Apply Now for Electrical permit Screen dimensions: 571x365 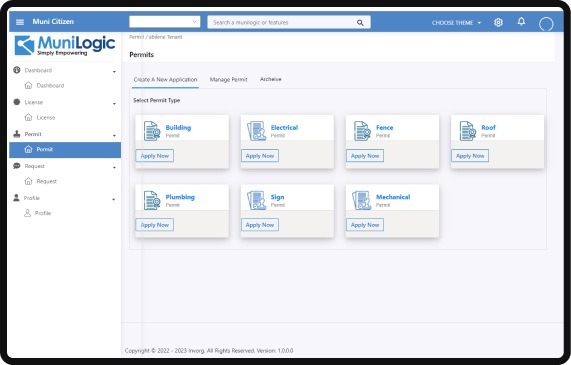coord(260,156)
